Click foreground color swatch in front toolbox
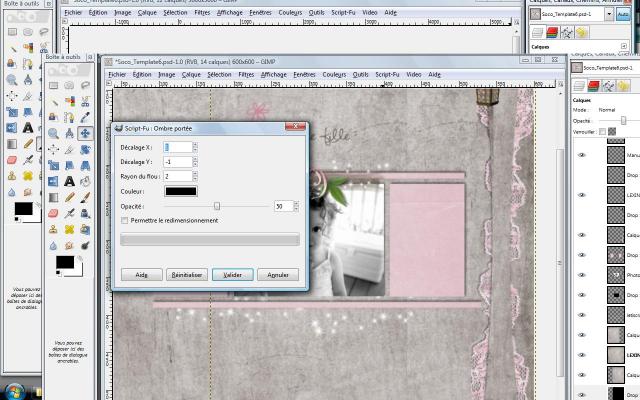Viewport: 640px width, 400px height. click(x=65, y=262)
